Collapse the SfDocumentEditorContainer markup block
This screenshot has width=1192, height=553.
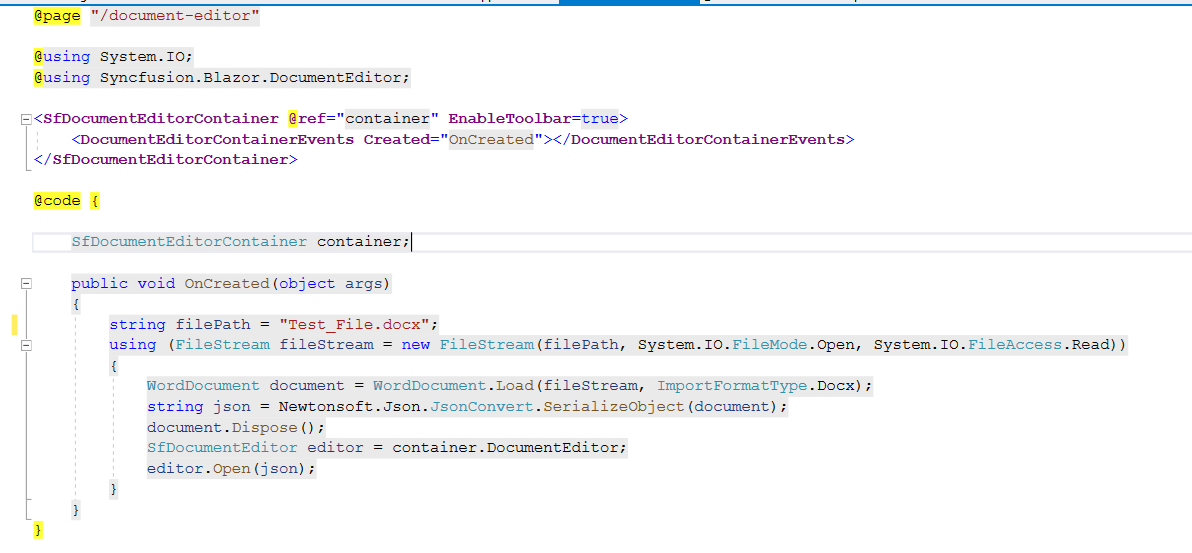click(25, 119)
